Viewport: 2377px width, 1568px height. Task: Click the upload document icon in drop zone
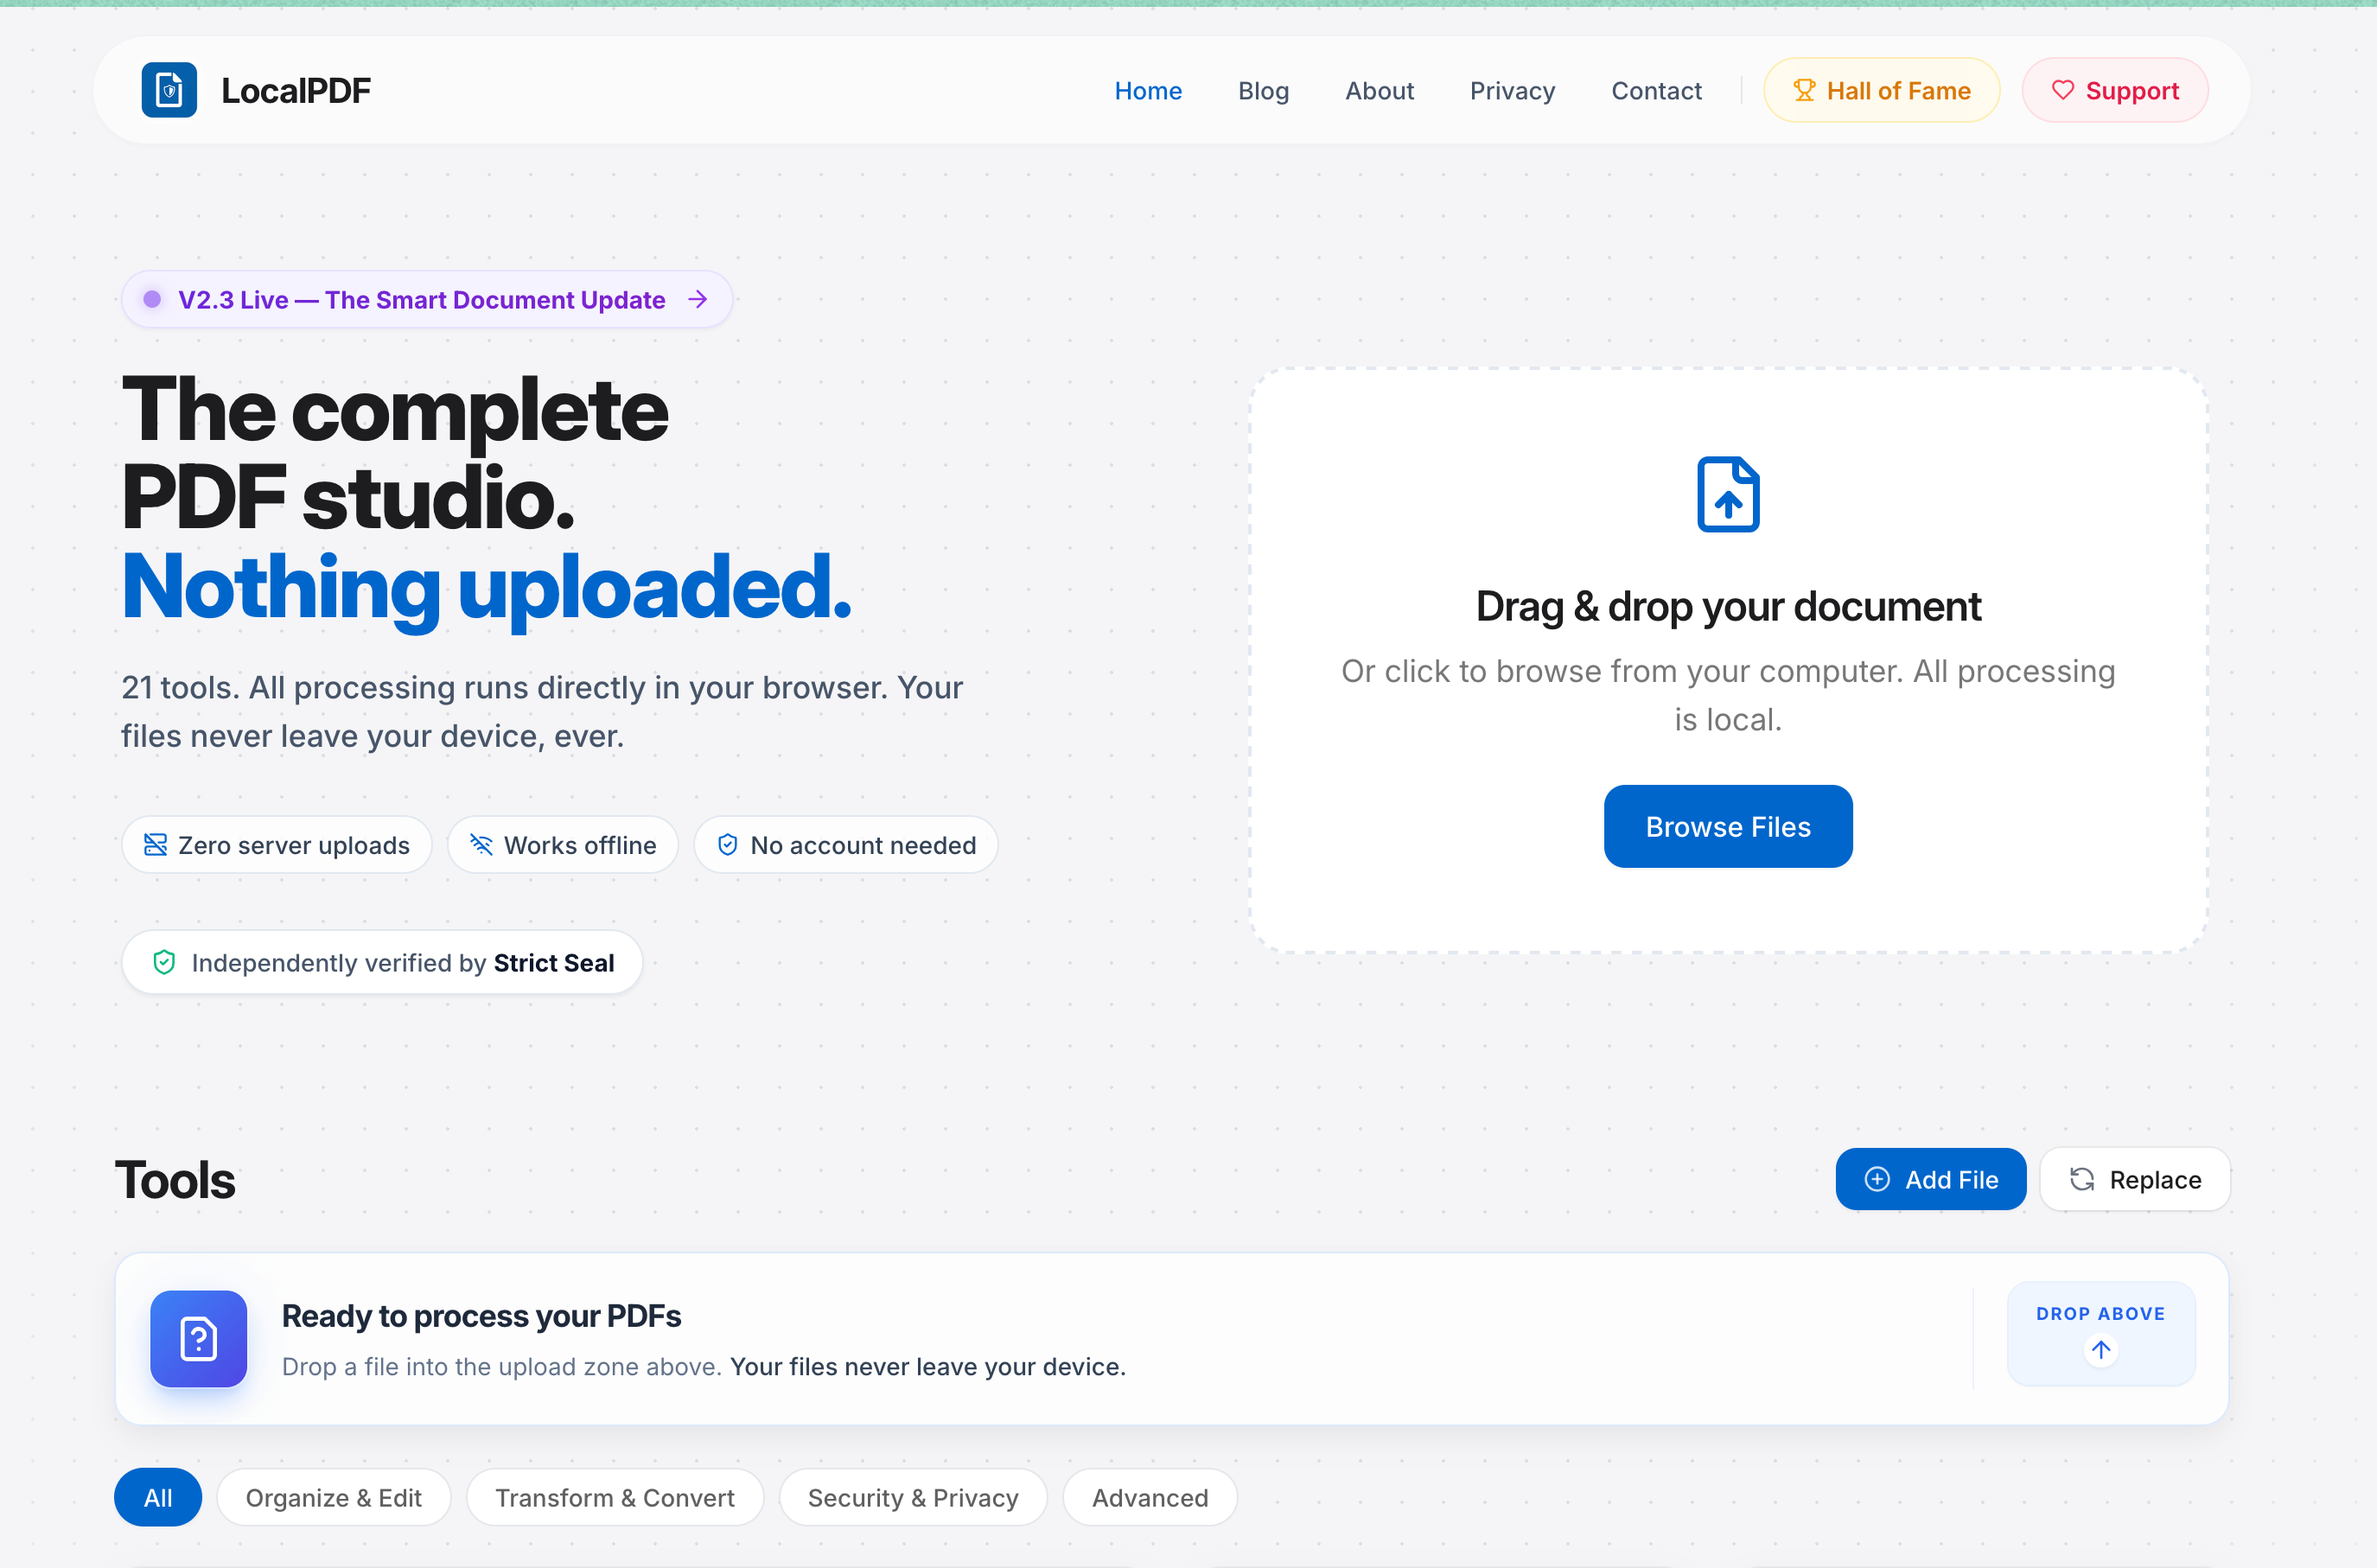pos(1727,495)
